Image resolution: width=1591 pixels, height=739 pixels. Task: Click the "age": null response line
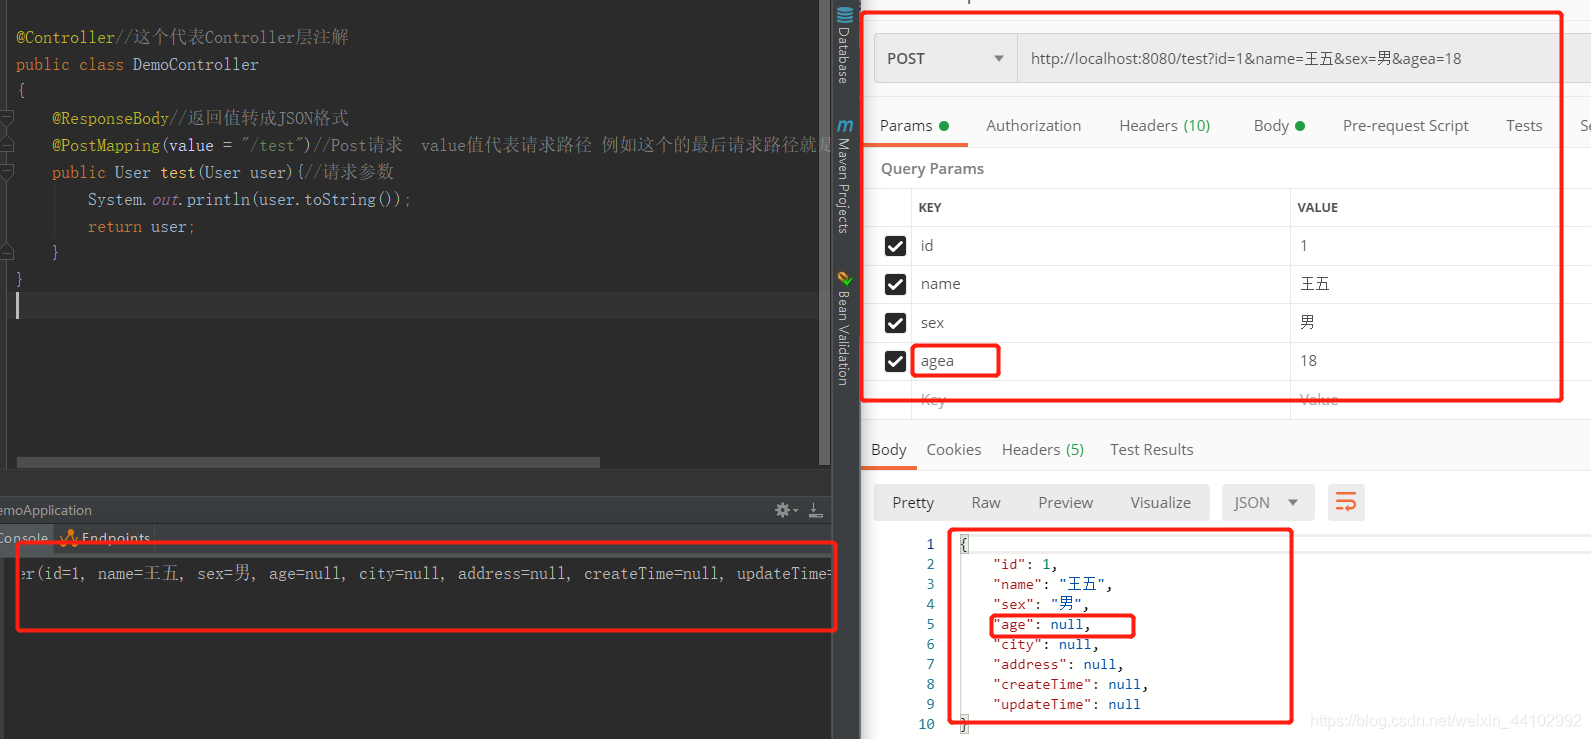tap(1041, 624)
